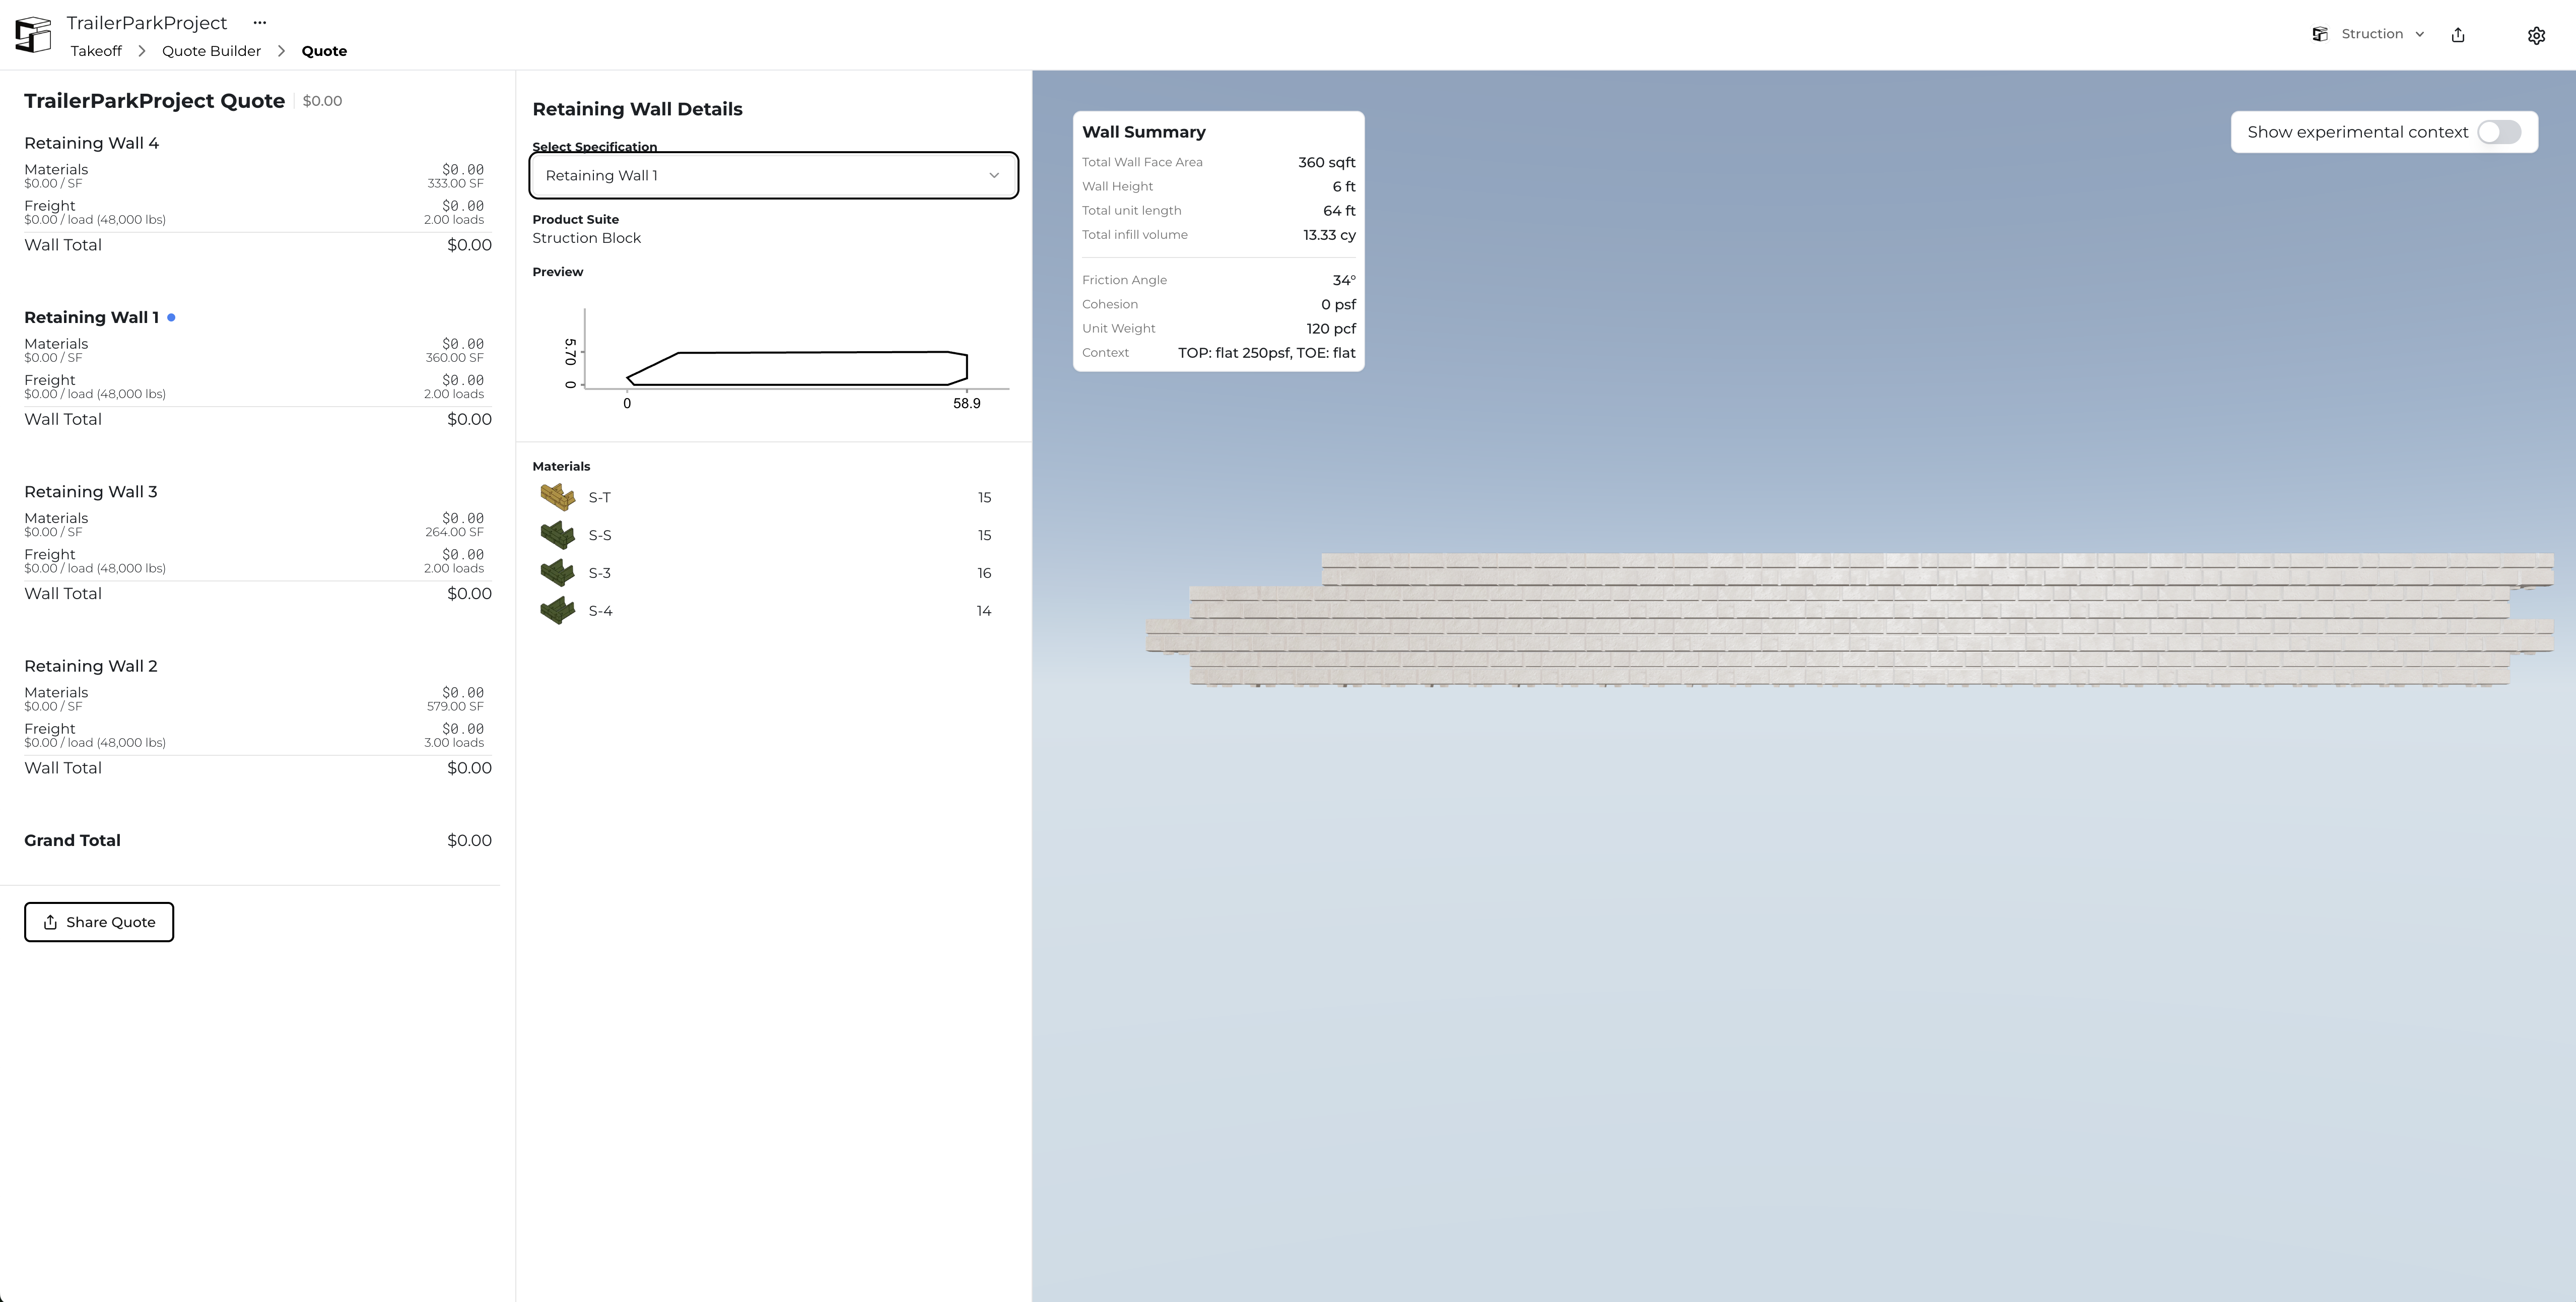2576x1302 pixels.
Task: Select the Quote breadcrumb link
Action: [x=323, y=50]
